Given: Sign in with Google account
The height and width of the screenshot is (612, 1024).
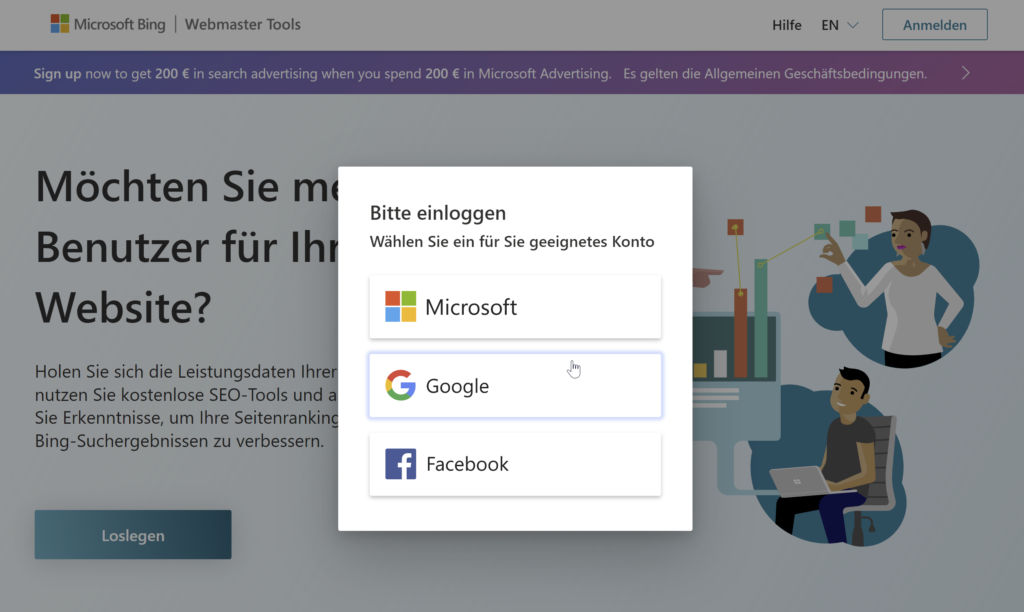Looking at the screenshot, I should pos(515,385).
